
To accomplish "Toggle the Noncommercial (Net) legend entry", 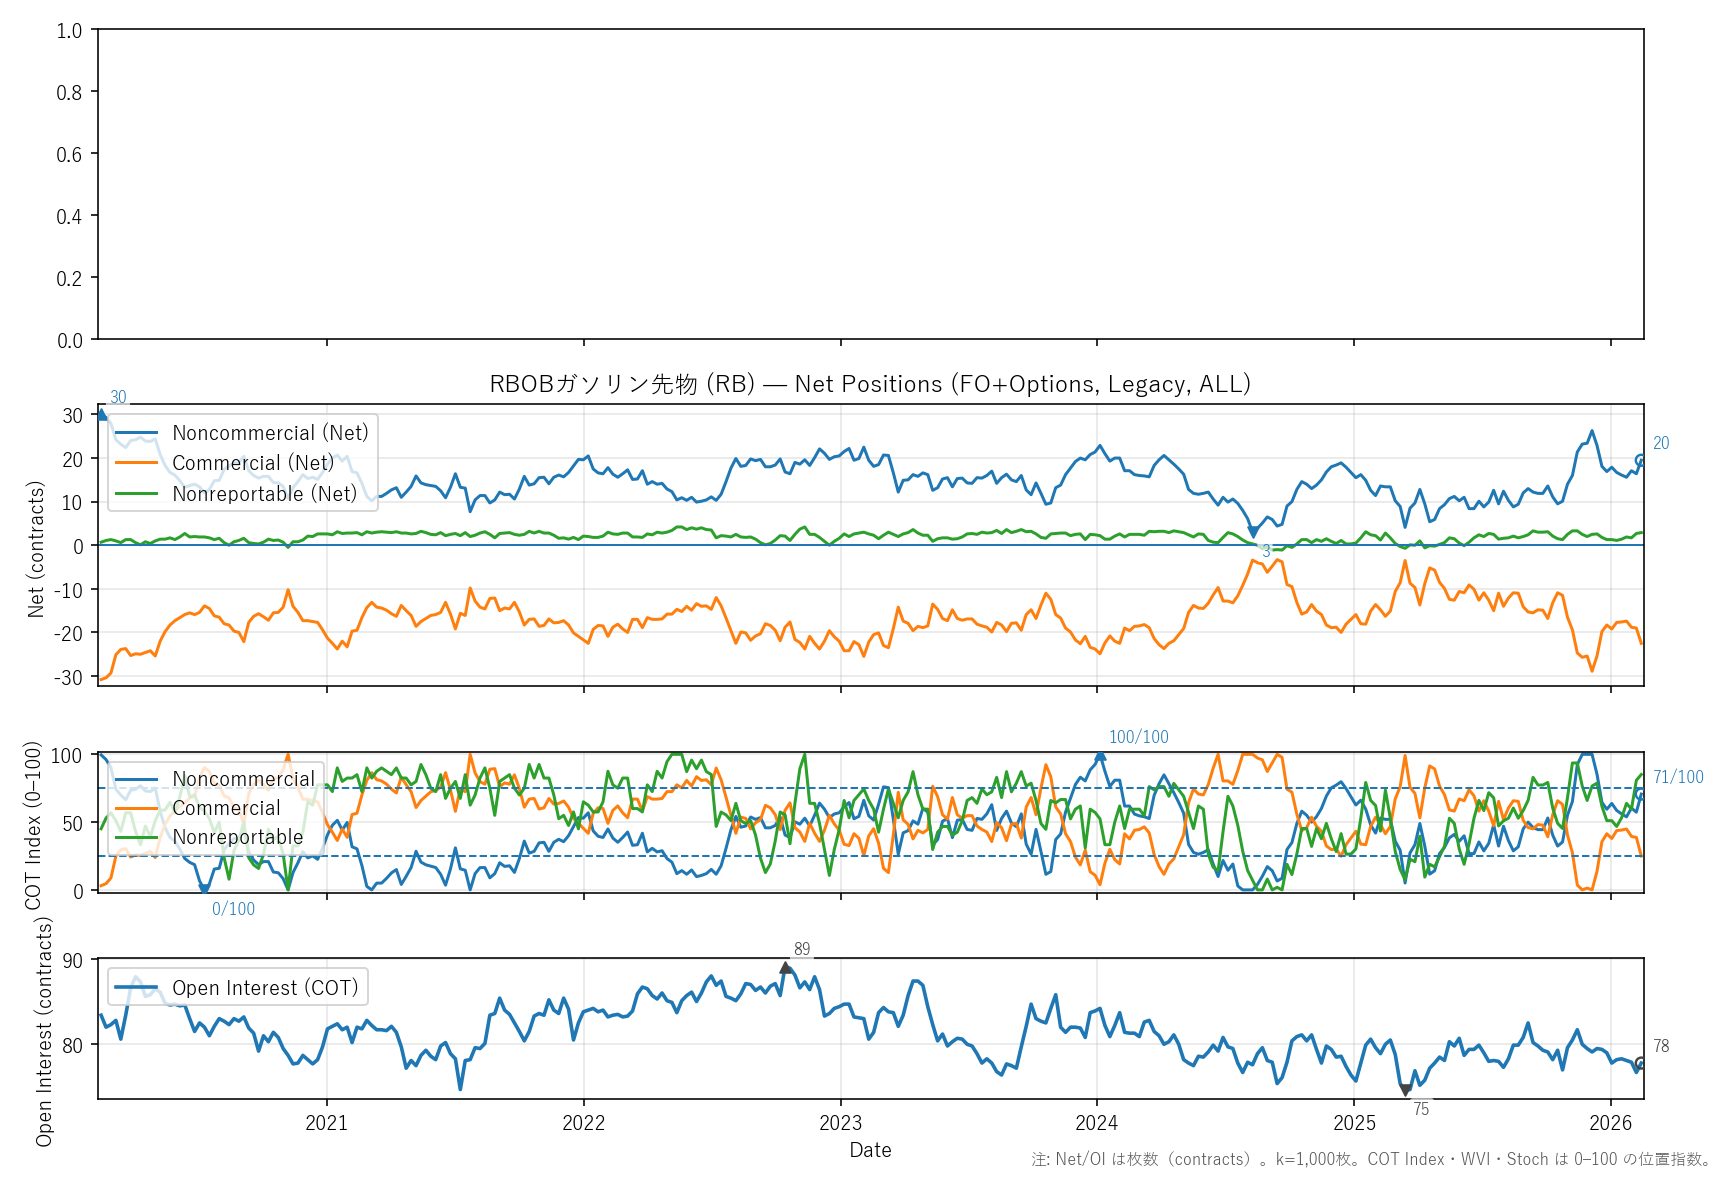I will (270, 433).
